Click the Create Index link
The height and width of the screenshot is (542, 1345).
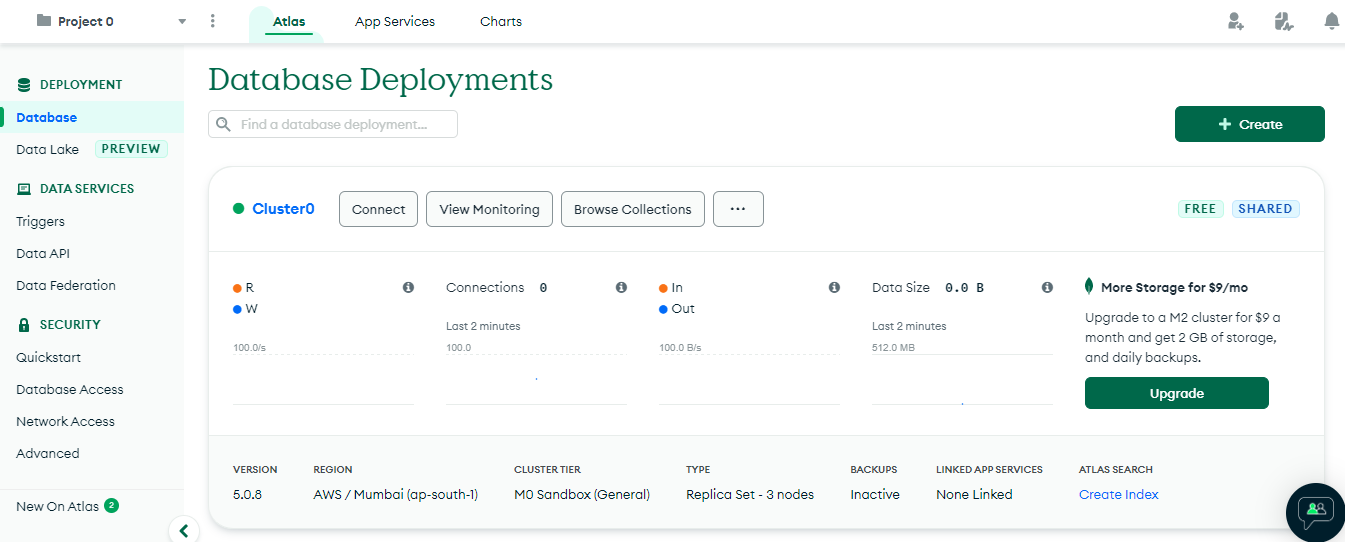tap(1119, 494)
